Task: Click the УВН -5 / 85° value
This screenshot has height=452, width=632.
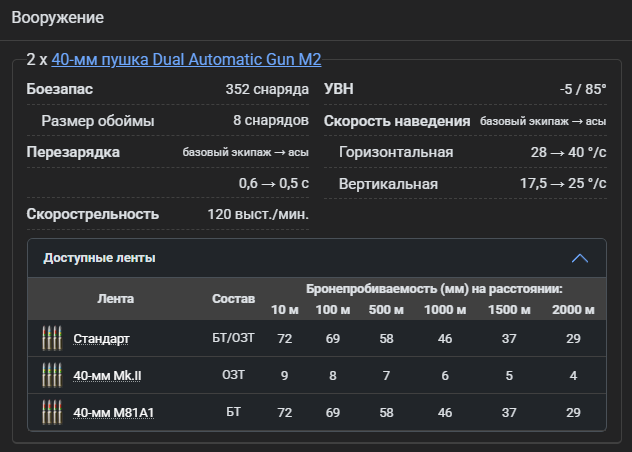Action: [x=583, y=89]
